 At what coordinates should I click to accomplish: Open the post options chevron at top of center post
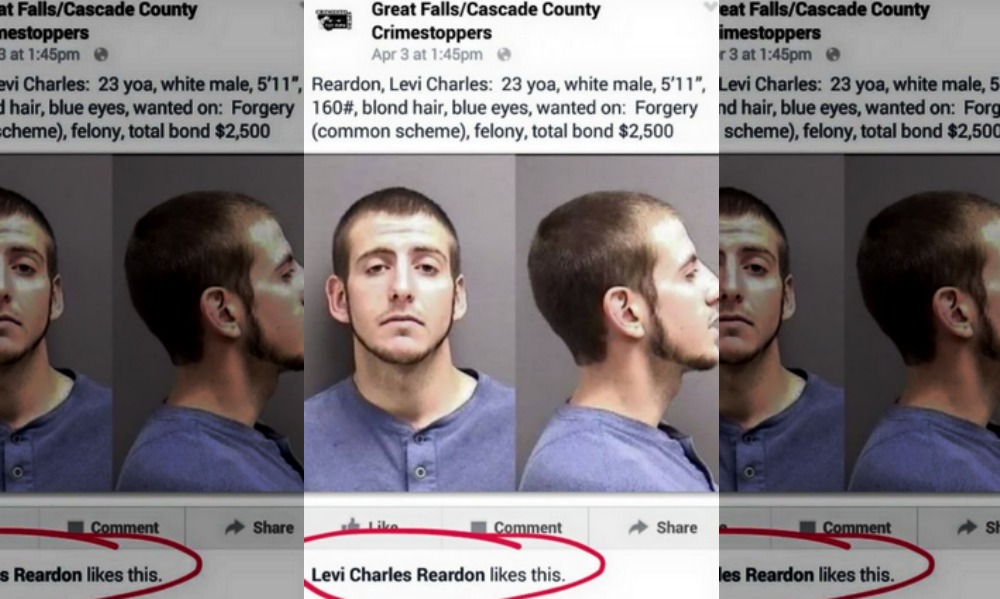click(710, 7)
